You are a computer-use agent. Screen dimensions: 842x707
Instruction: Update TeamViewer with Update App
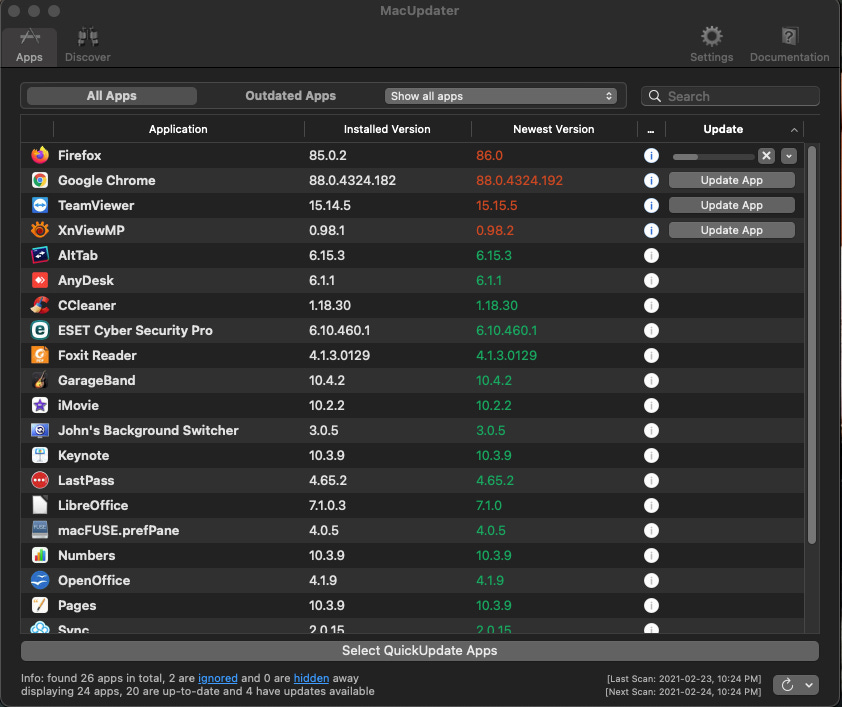731,205
